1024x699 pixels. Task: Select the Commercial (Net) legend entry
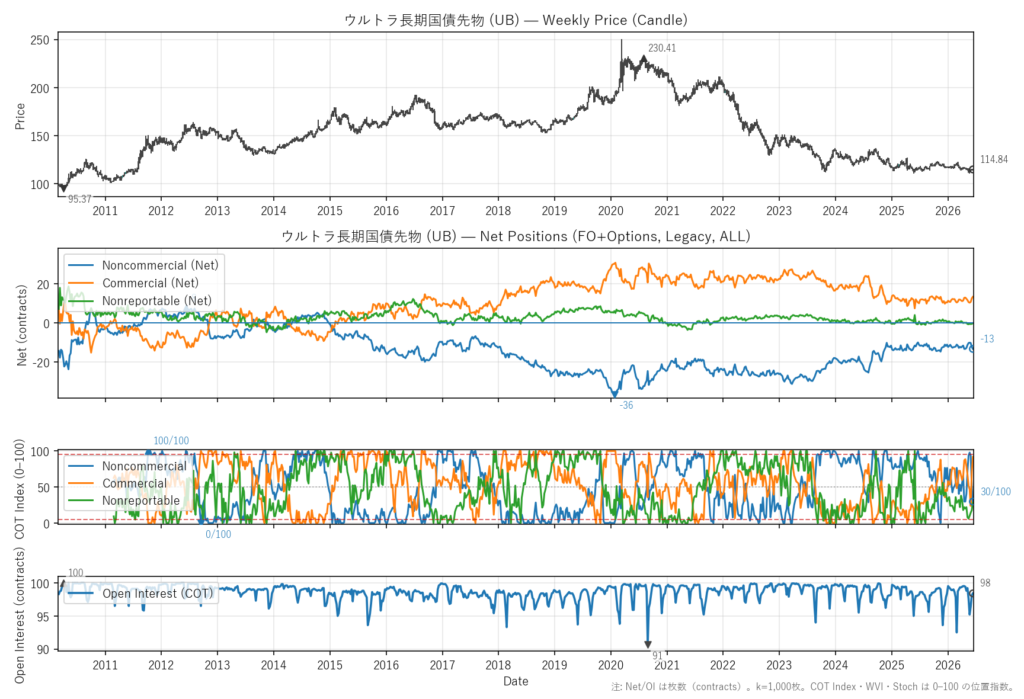coord(134,283)
